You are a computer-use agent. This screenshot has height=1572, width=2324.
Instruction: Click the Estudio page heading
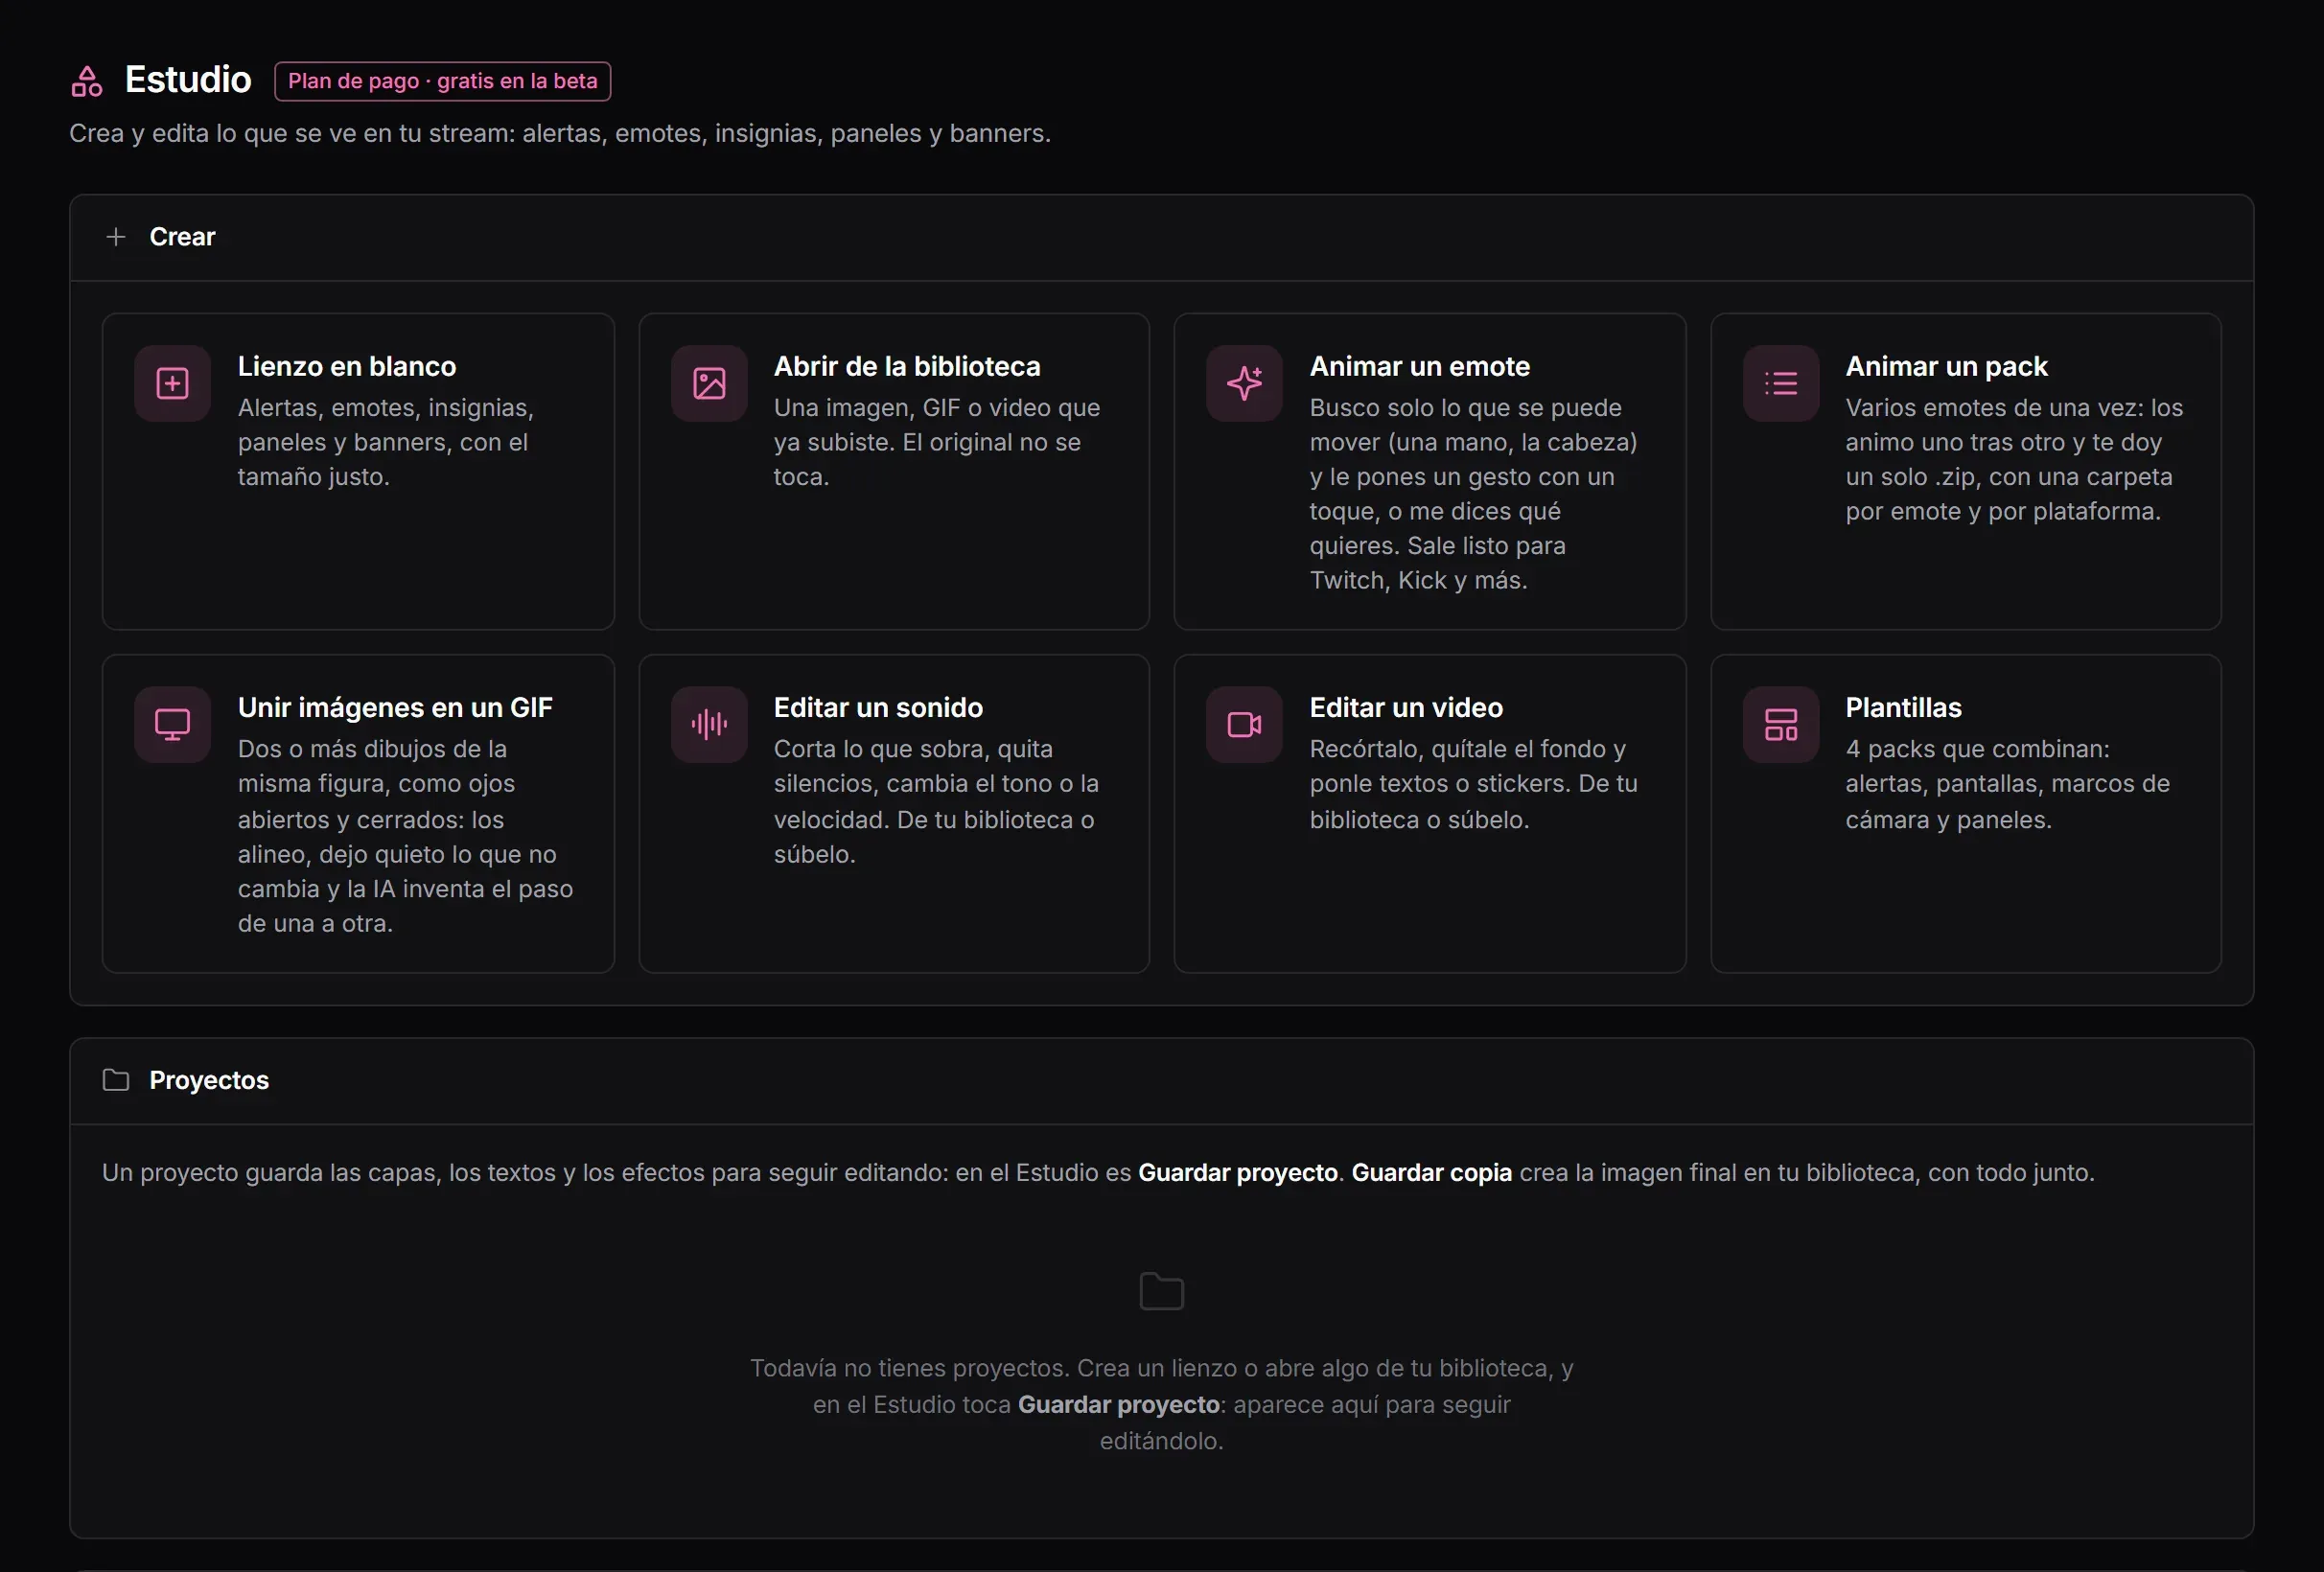tap(188, 80)
